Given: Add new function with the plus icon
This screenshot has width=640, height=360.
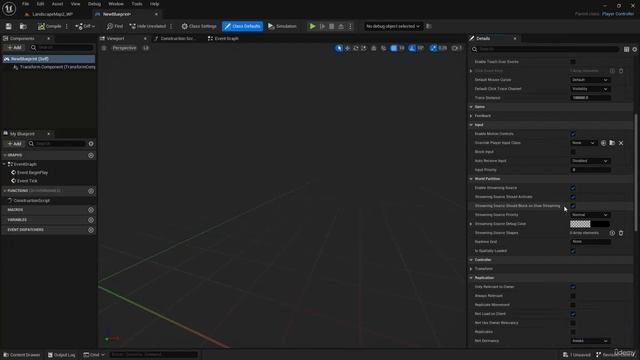Looking at the screenshot, I should [91, 191].
